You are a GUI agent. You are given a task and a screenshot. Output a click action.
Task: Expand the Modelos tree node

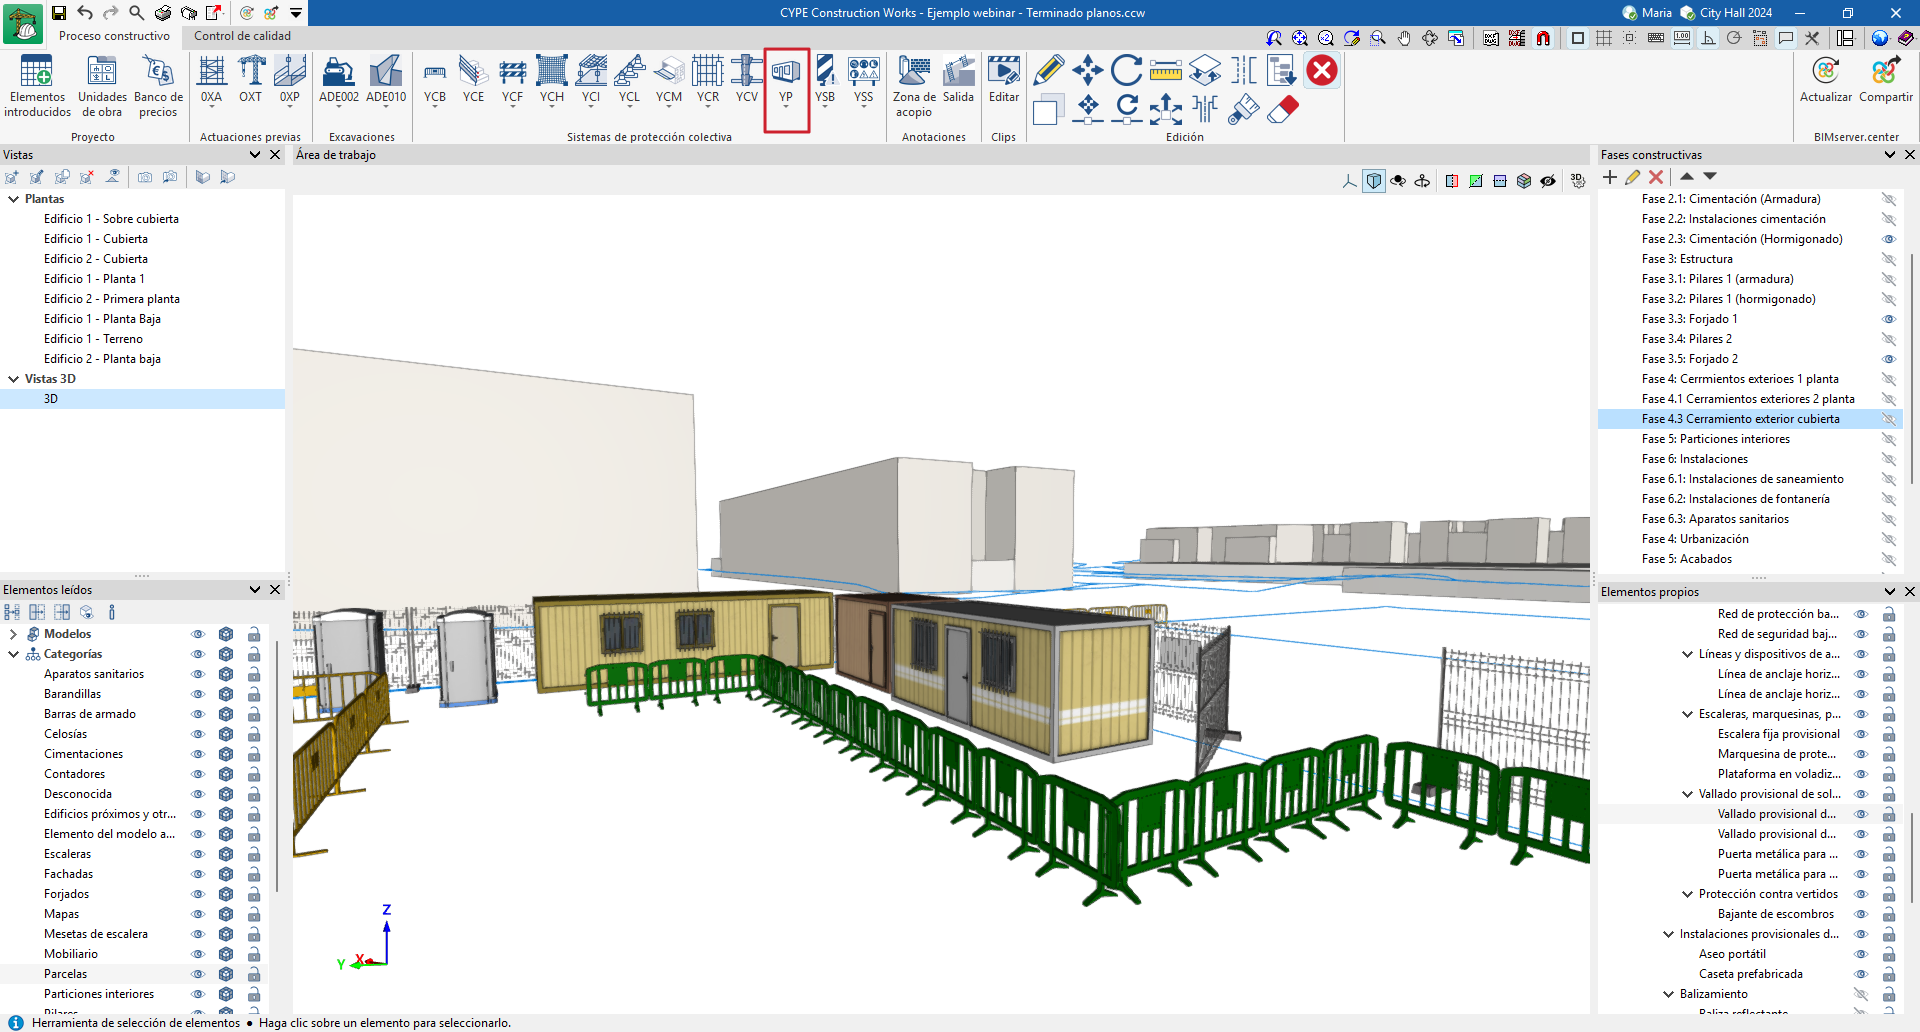coord(13,634)
